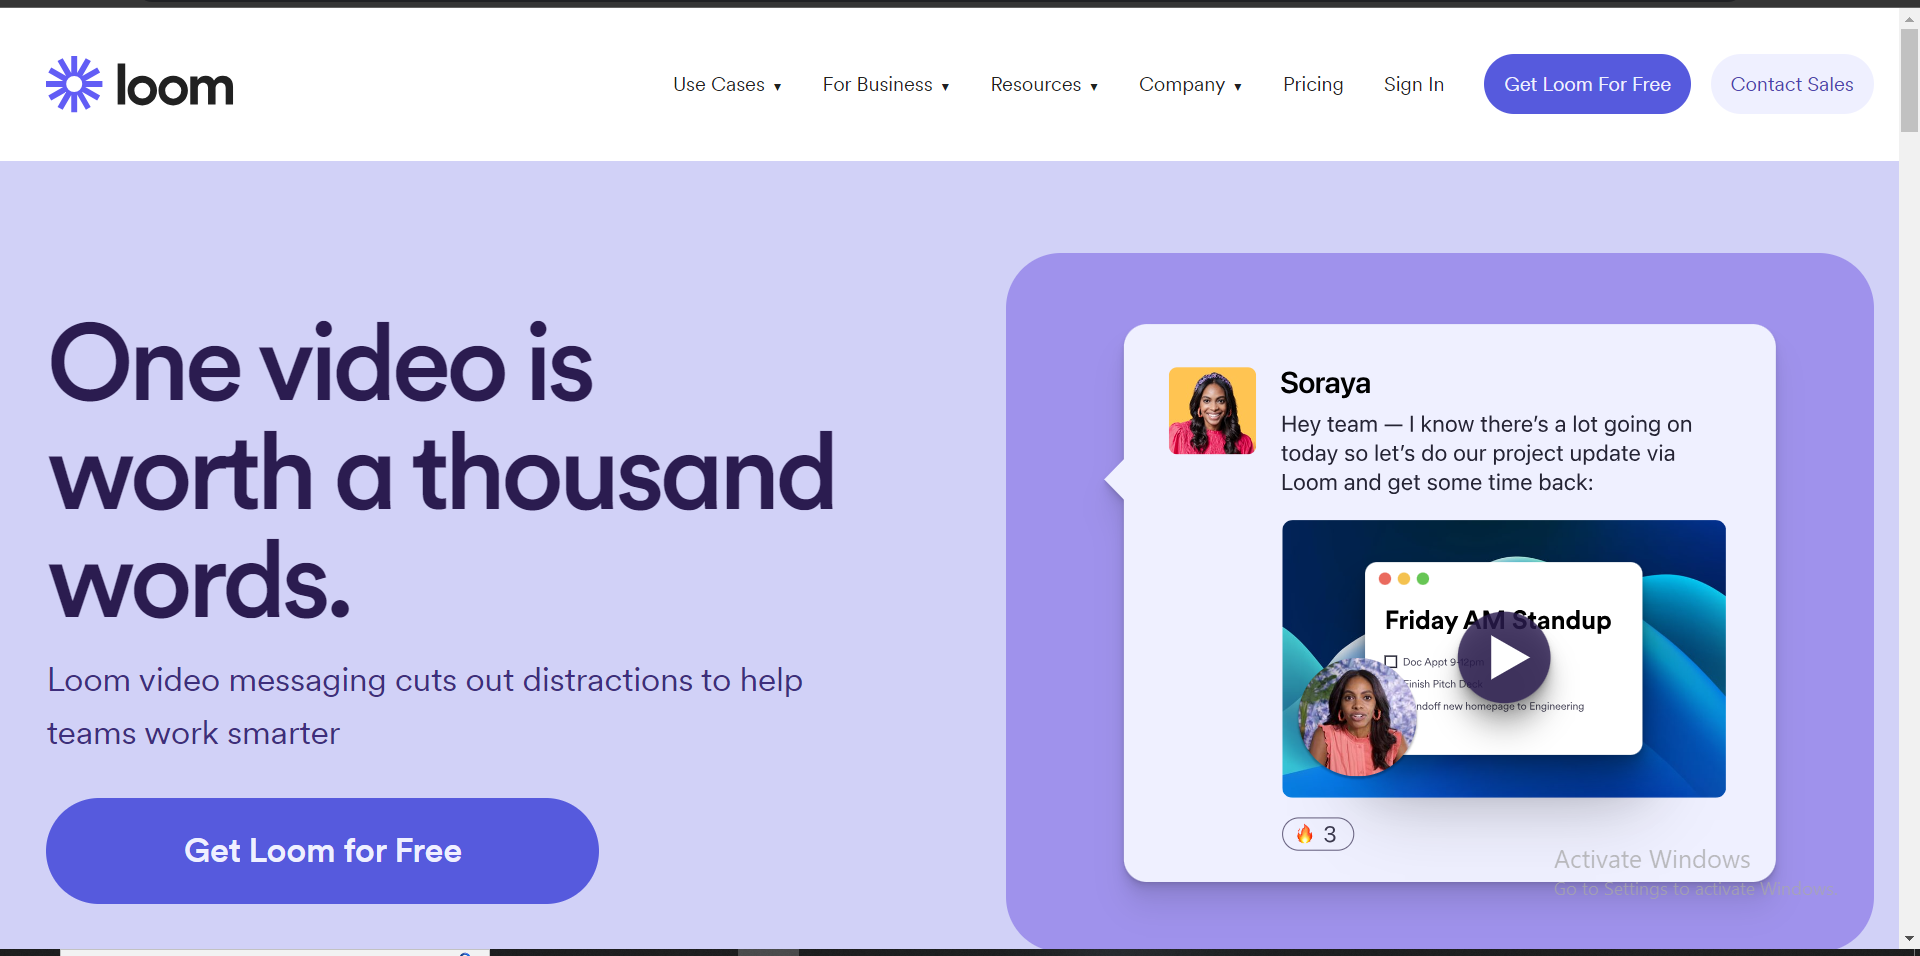Click the green window dot in video mockup
1920x956 pixels.
1423,579
